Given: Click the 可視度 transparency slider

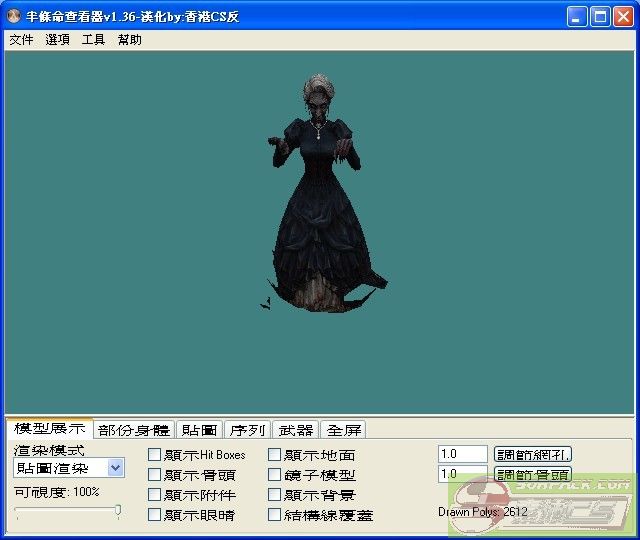Looking at the screenshot, I should 67,511.
